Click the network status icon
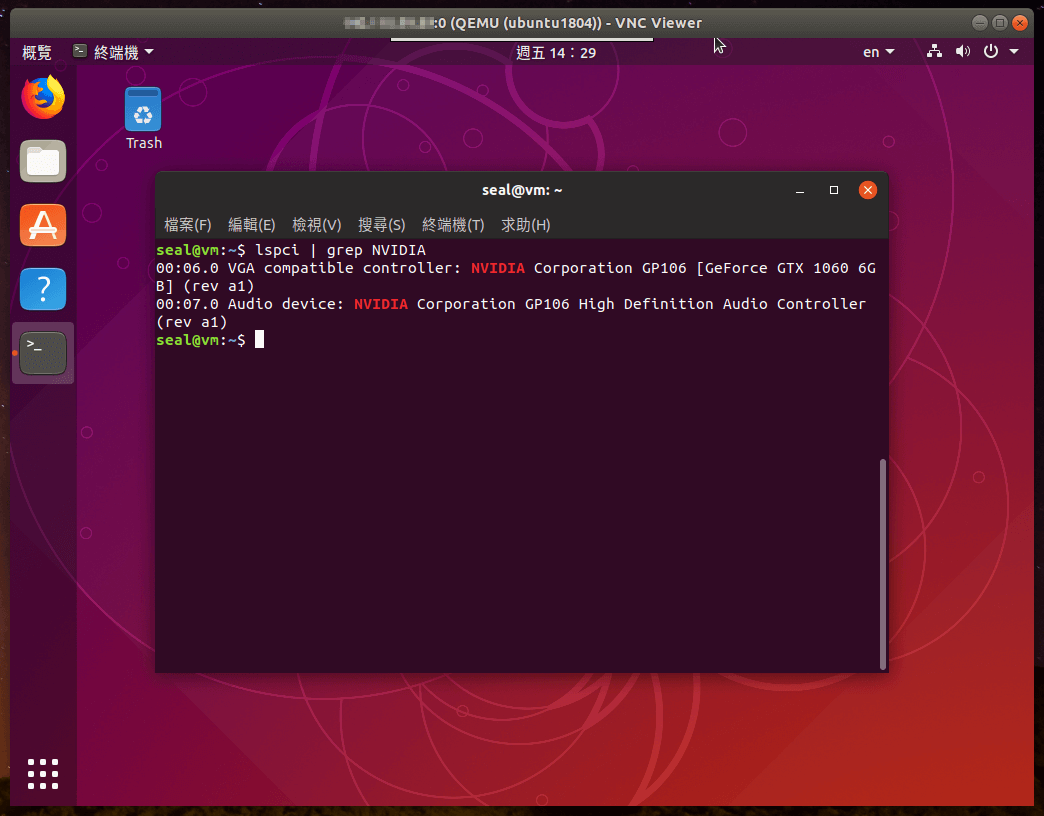 pos(934,52)
